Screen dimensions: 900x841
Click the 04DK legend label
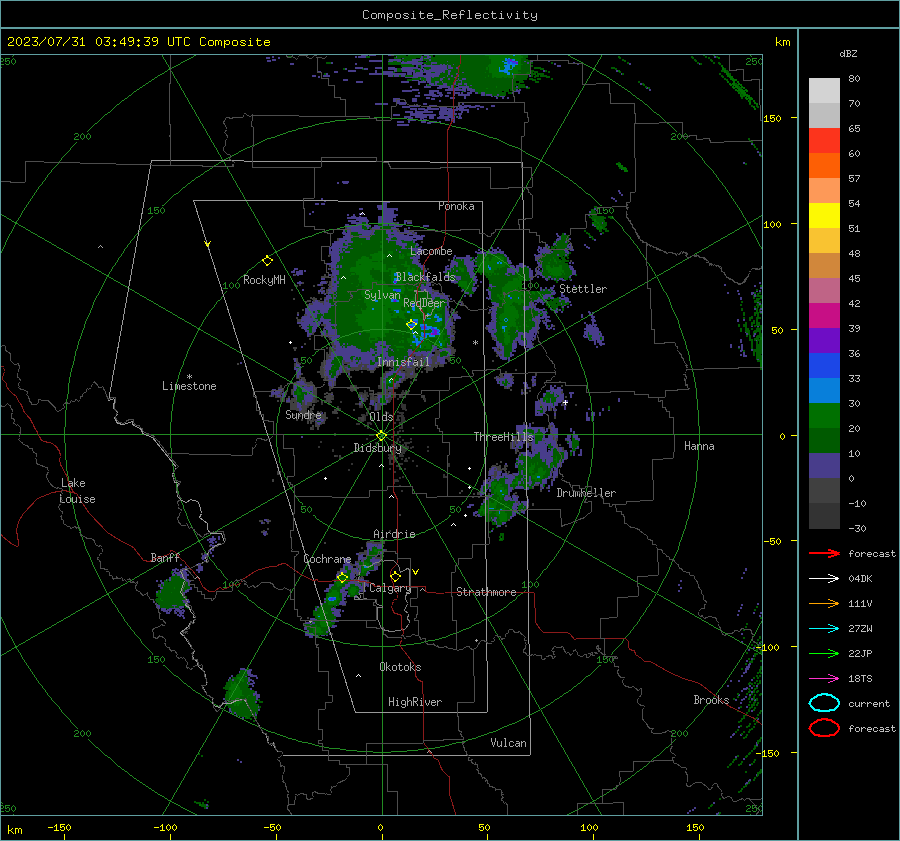860,579
